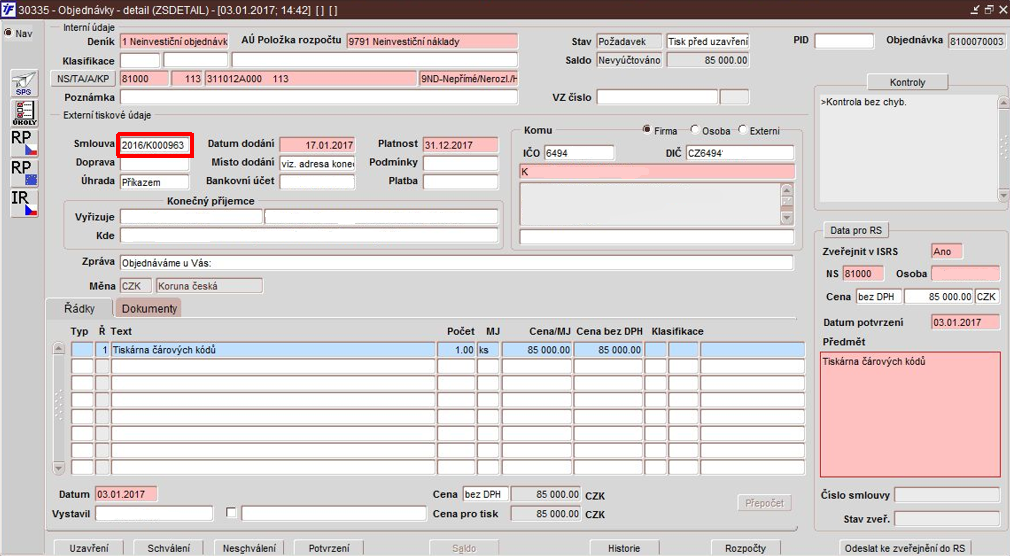This screenshot has width=1010, height=556.
Task: Click Zveřejnit v ISRS field Ano
Action: coord(947,251)
